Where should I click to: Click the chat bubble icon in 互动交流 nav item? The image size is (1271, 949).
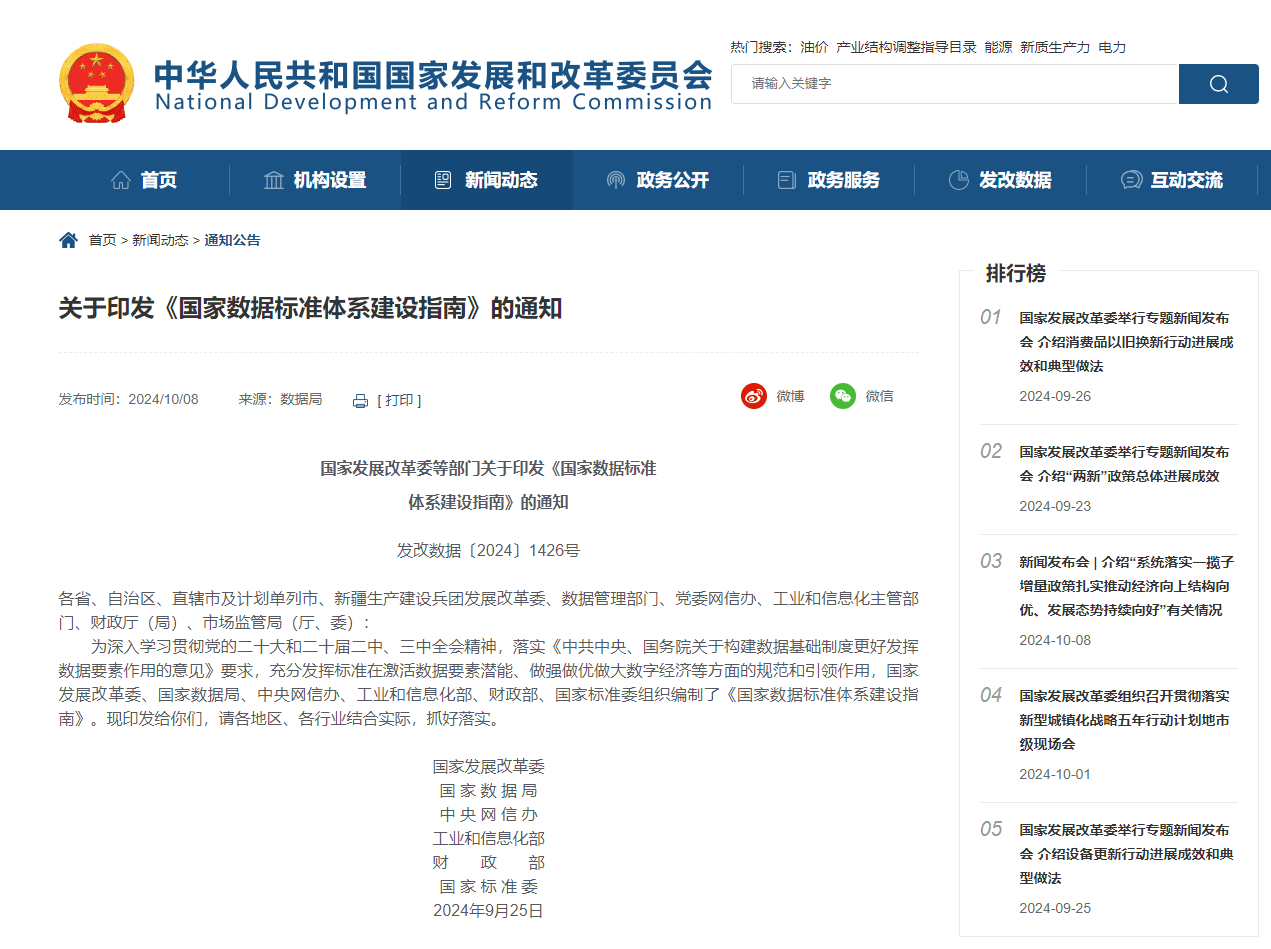tap(1131, 180)
